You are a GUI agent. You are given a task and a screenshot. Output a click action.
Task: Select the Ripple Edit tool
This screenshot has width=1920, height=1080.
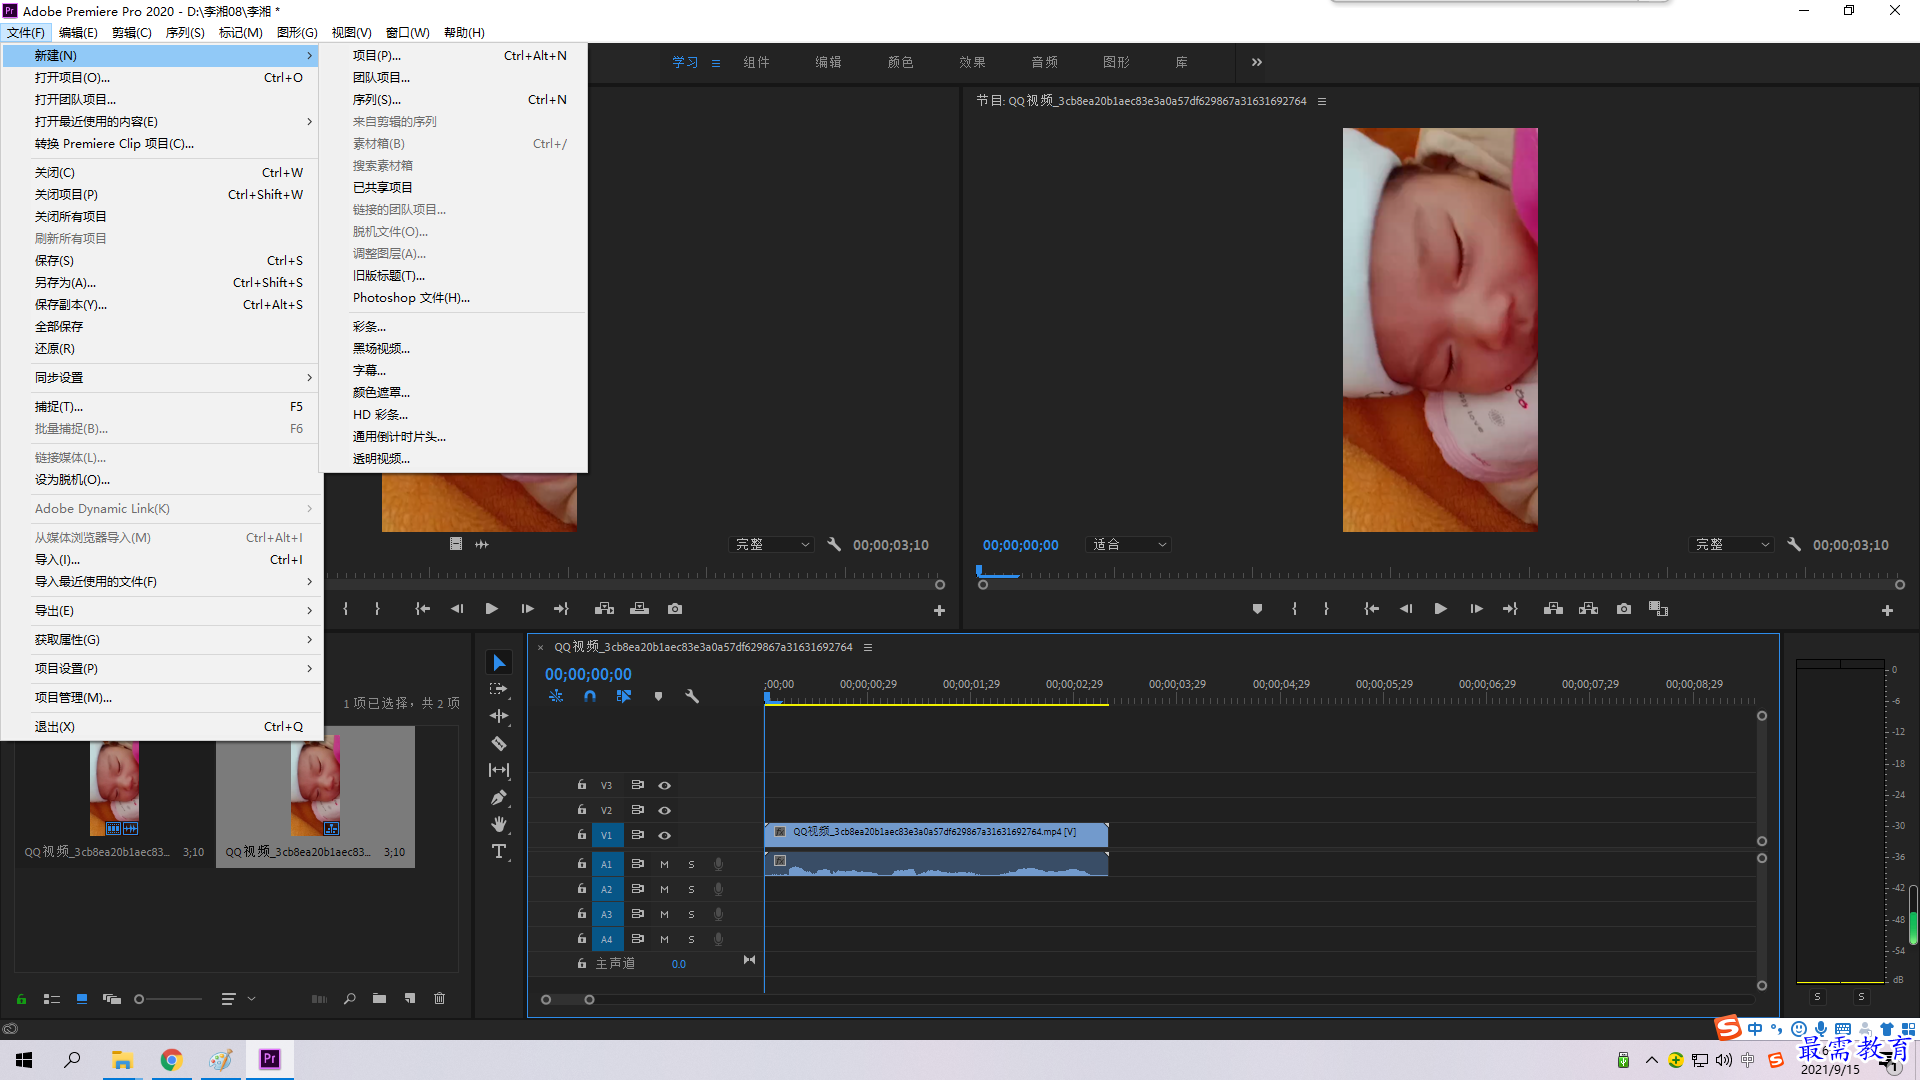[499, 716]
